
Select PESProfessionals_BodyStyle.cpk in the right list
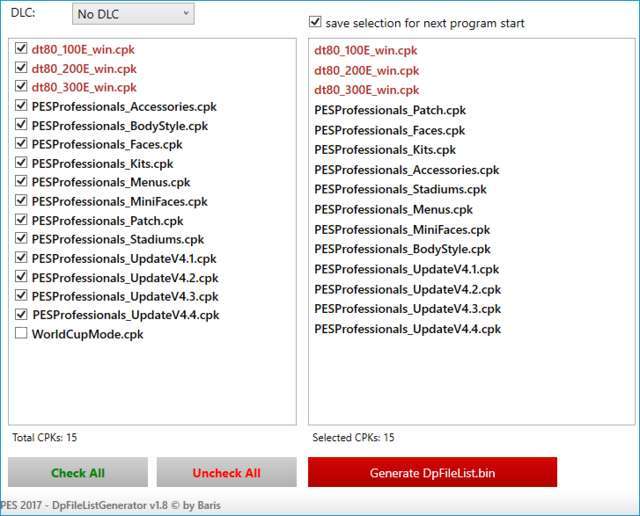402,249
